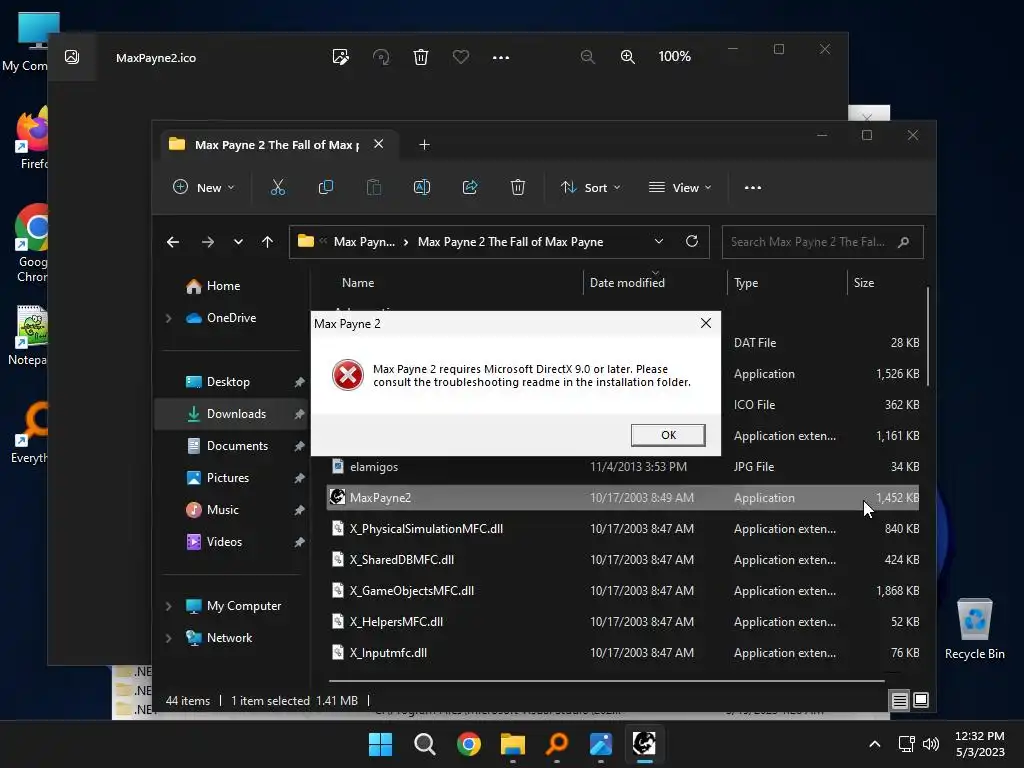
Task: Click the Rename icon in Explorer toolbar
Action: 422,187
